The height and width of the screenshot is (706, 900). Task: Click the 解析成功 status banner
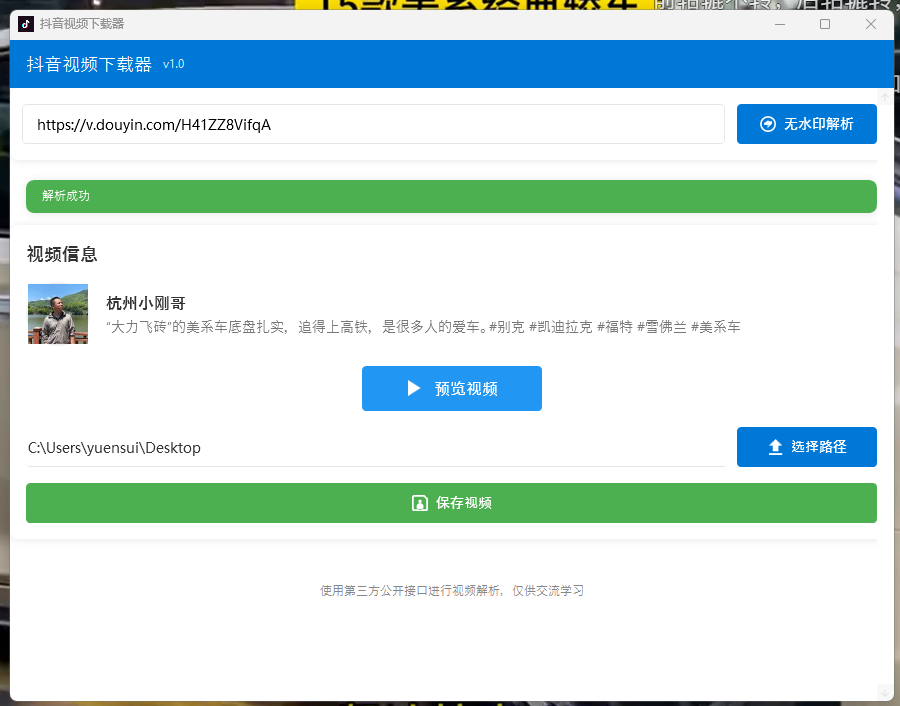pyautogui.click(x=451, y=196)
